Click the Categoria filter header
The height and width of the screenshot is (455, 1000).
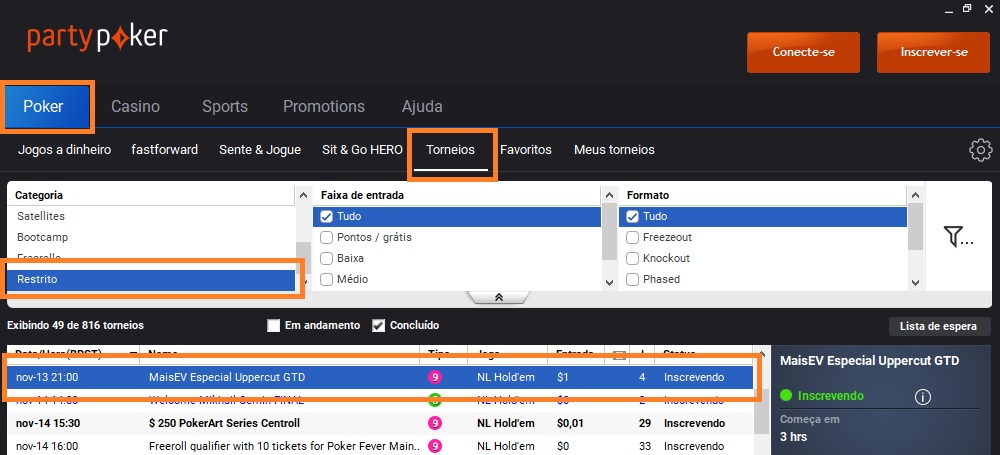coord(39,195)
